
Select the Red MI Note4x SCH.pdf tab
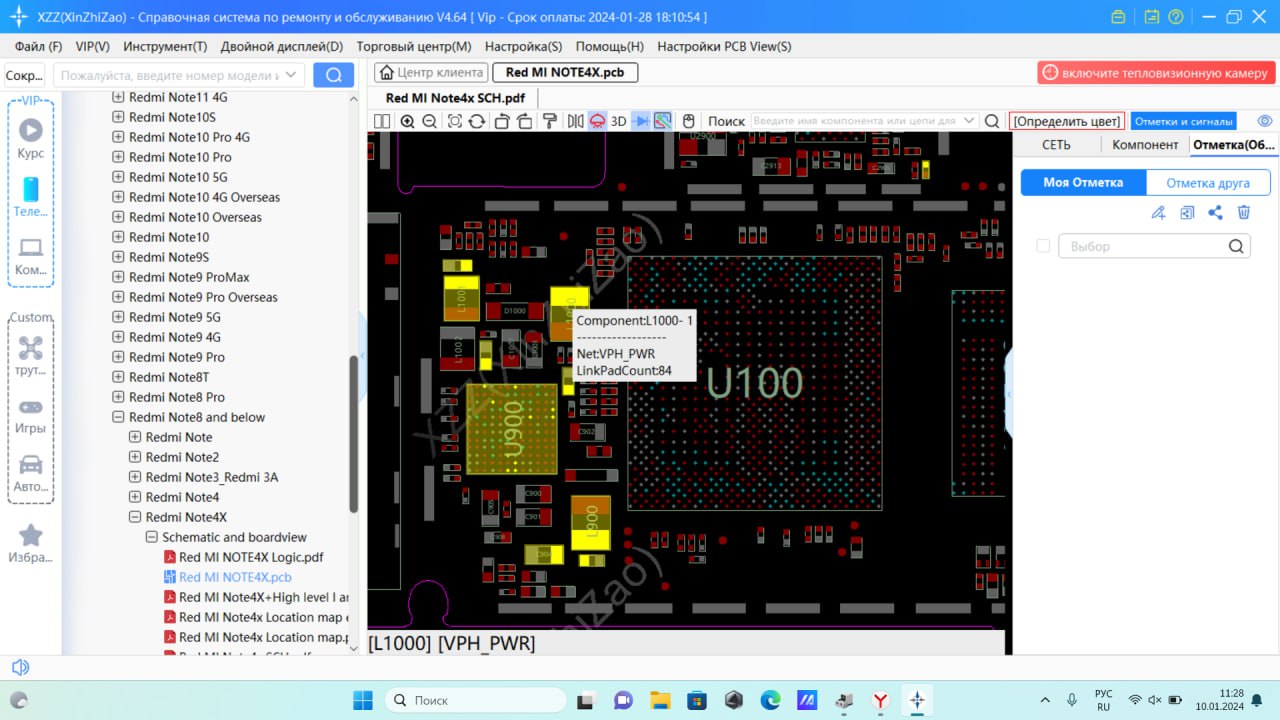click(x=455, y=98)
